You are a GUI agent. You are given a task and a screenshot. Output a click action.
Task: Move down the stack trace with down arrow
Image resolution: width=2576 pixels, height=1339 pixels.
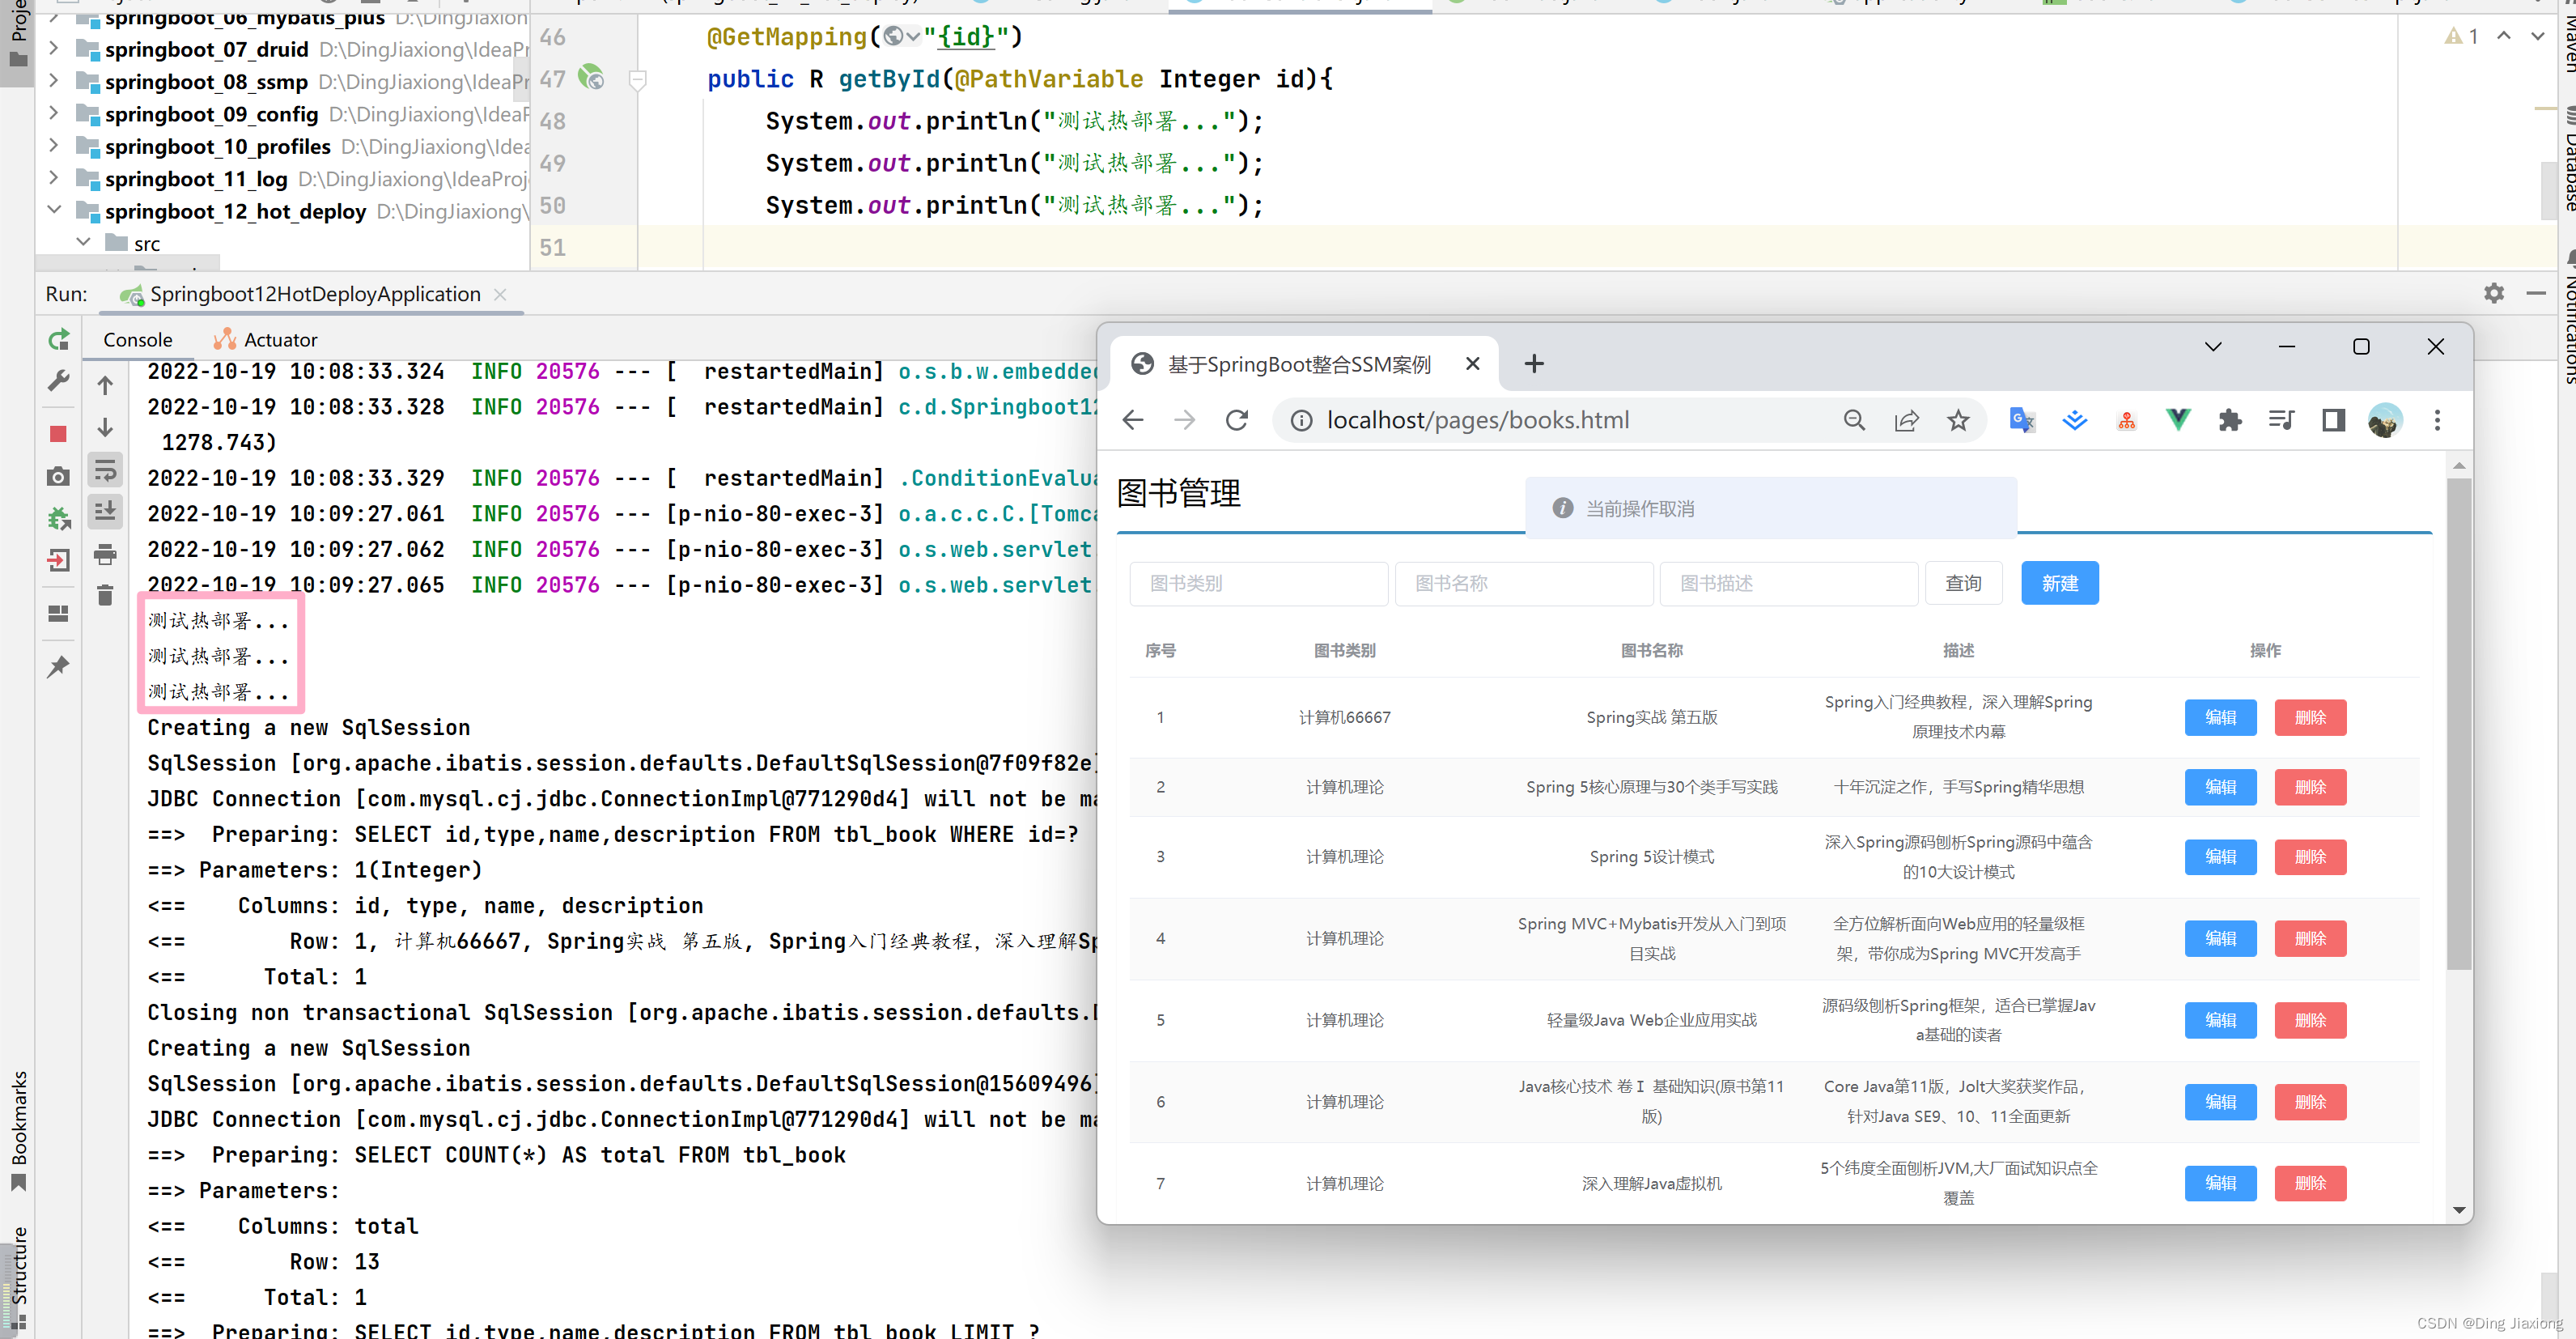105,428
